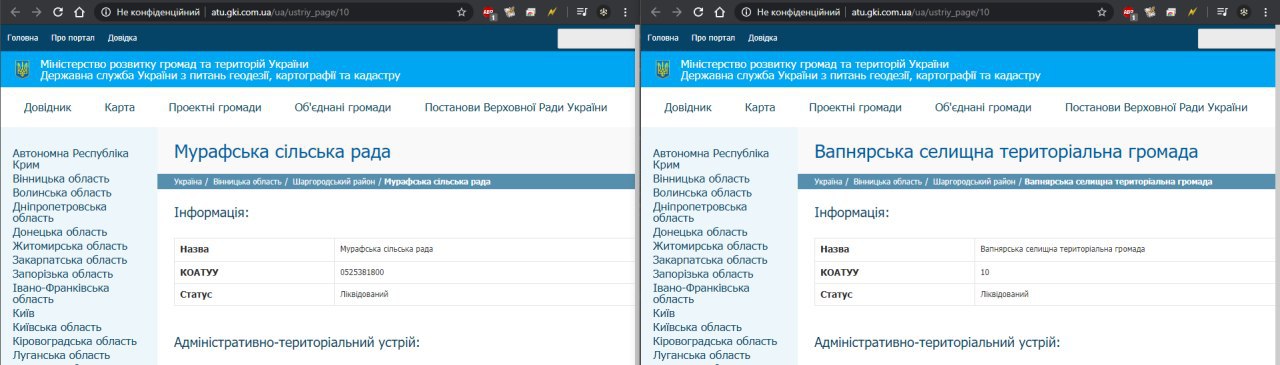Open Довідник tab in right window navigation
This screenshot has height=365, width=1280.
(x=688, y=108)
